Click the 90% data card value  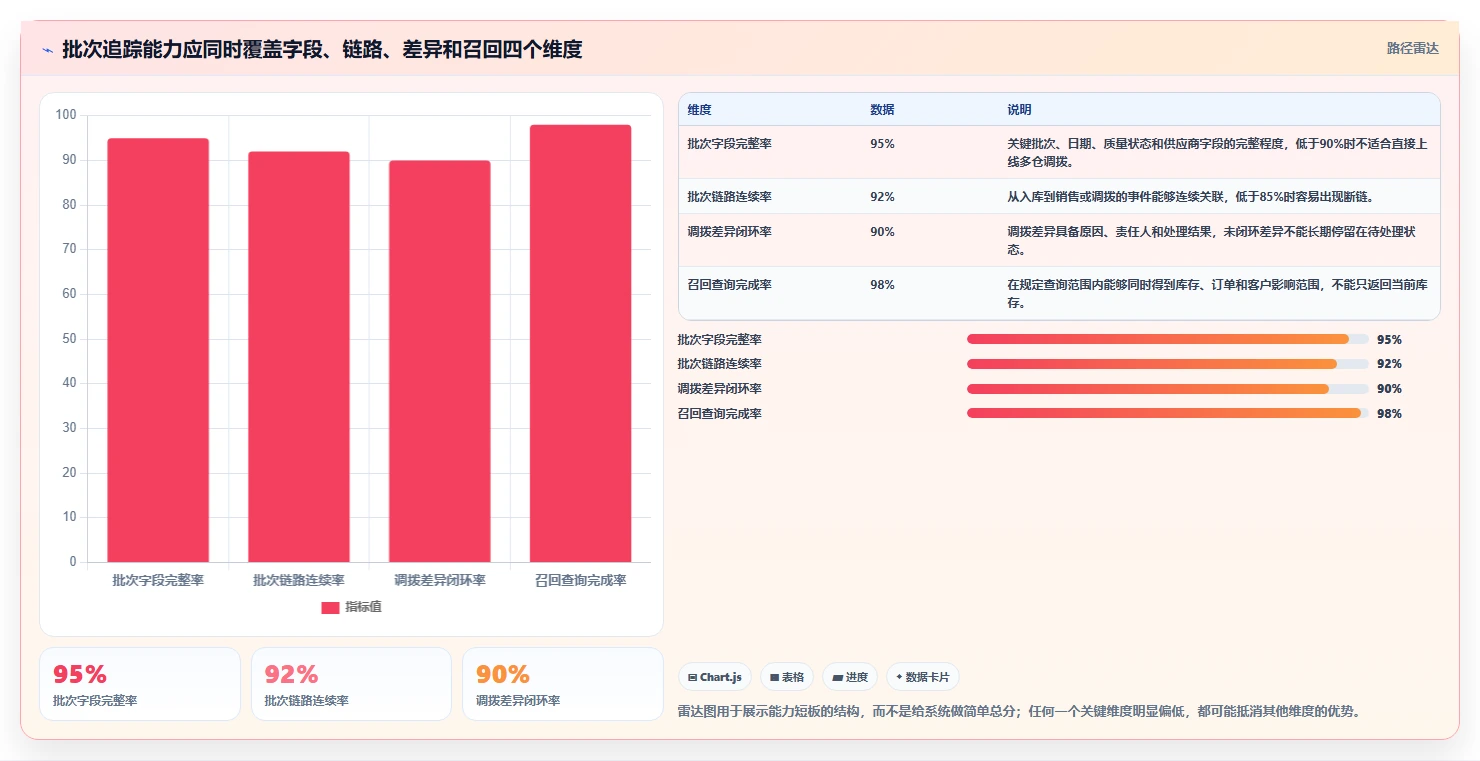pyautogui.click(x=503, y=675)
